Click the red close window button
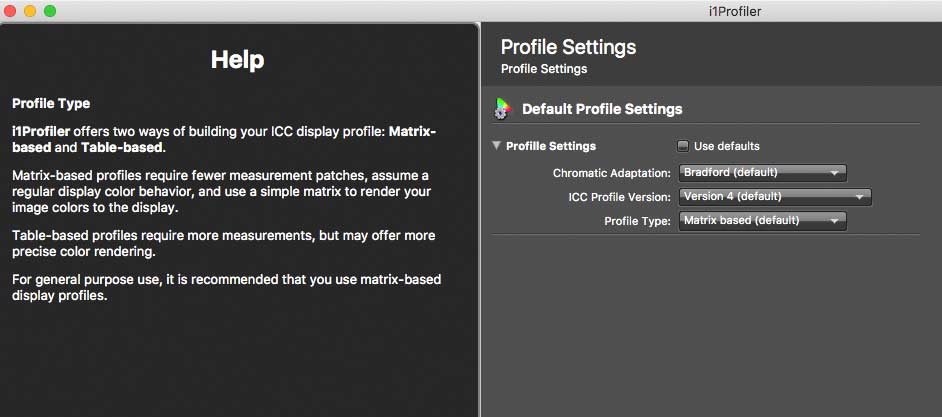The width and height of the screenshot is (942, 417). coord(10,11)
